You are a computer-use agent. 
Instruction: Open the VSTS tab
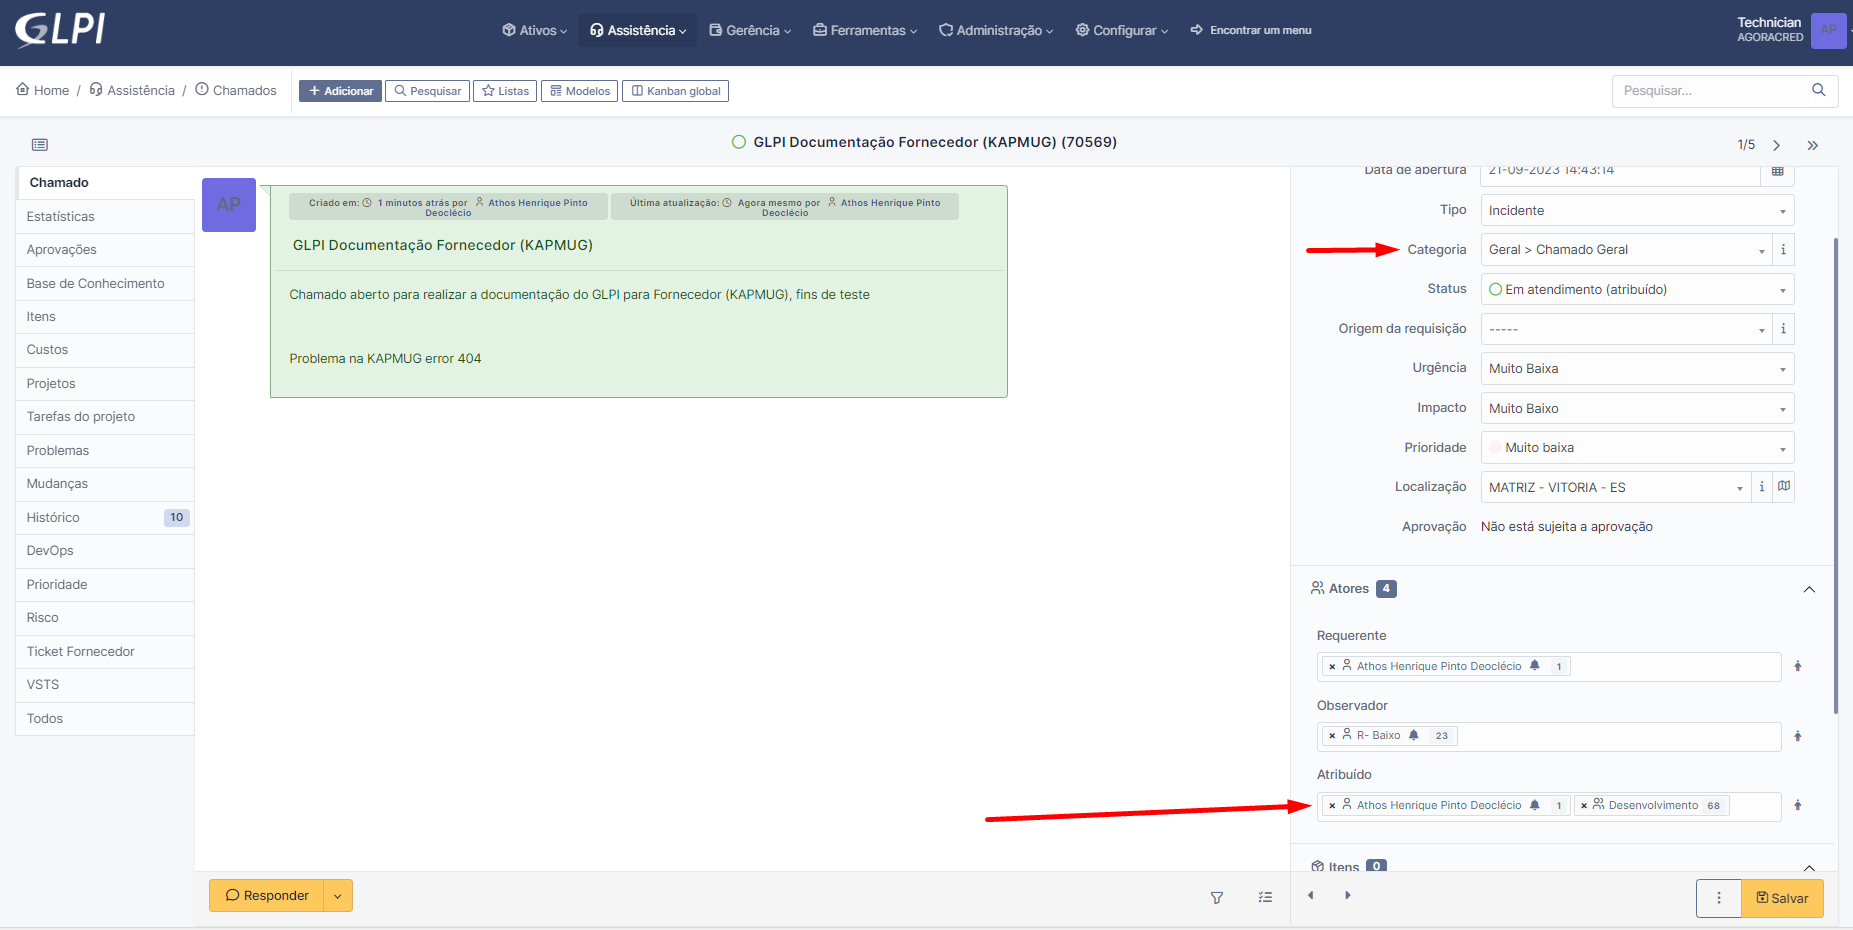click(105, 685)
